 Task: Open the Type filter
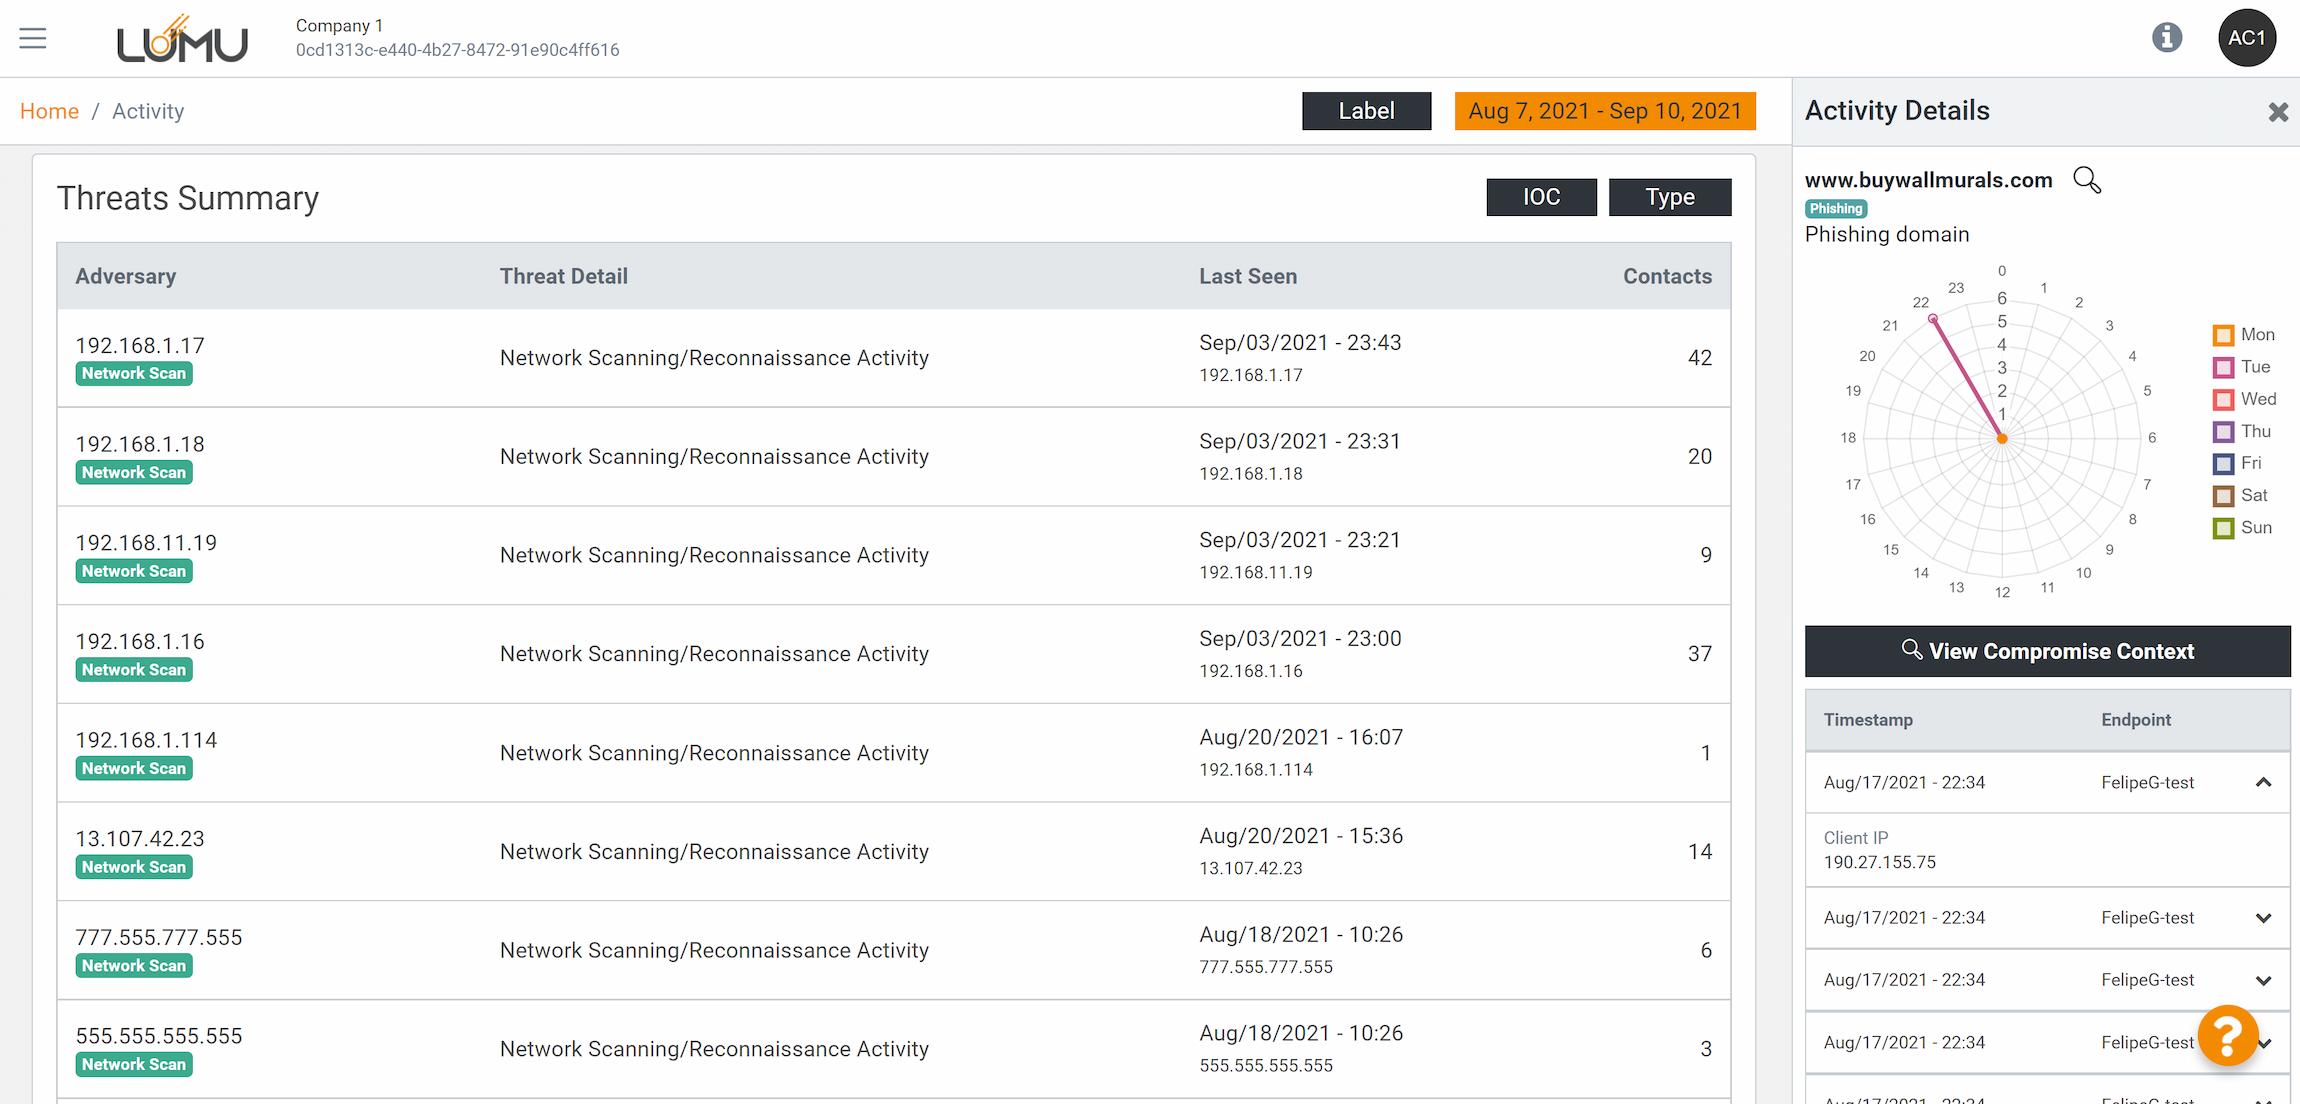coord(1669,197)
